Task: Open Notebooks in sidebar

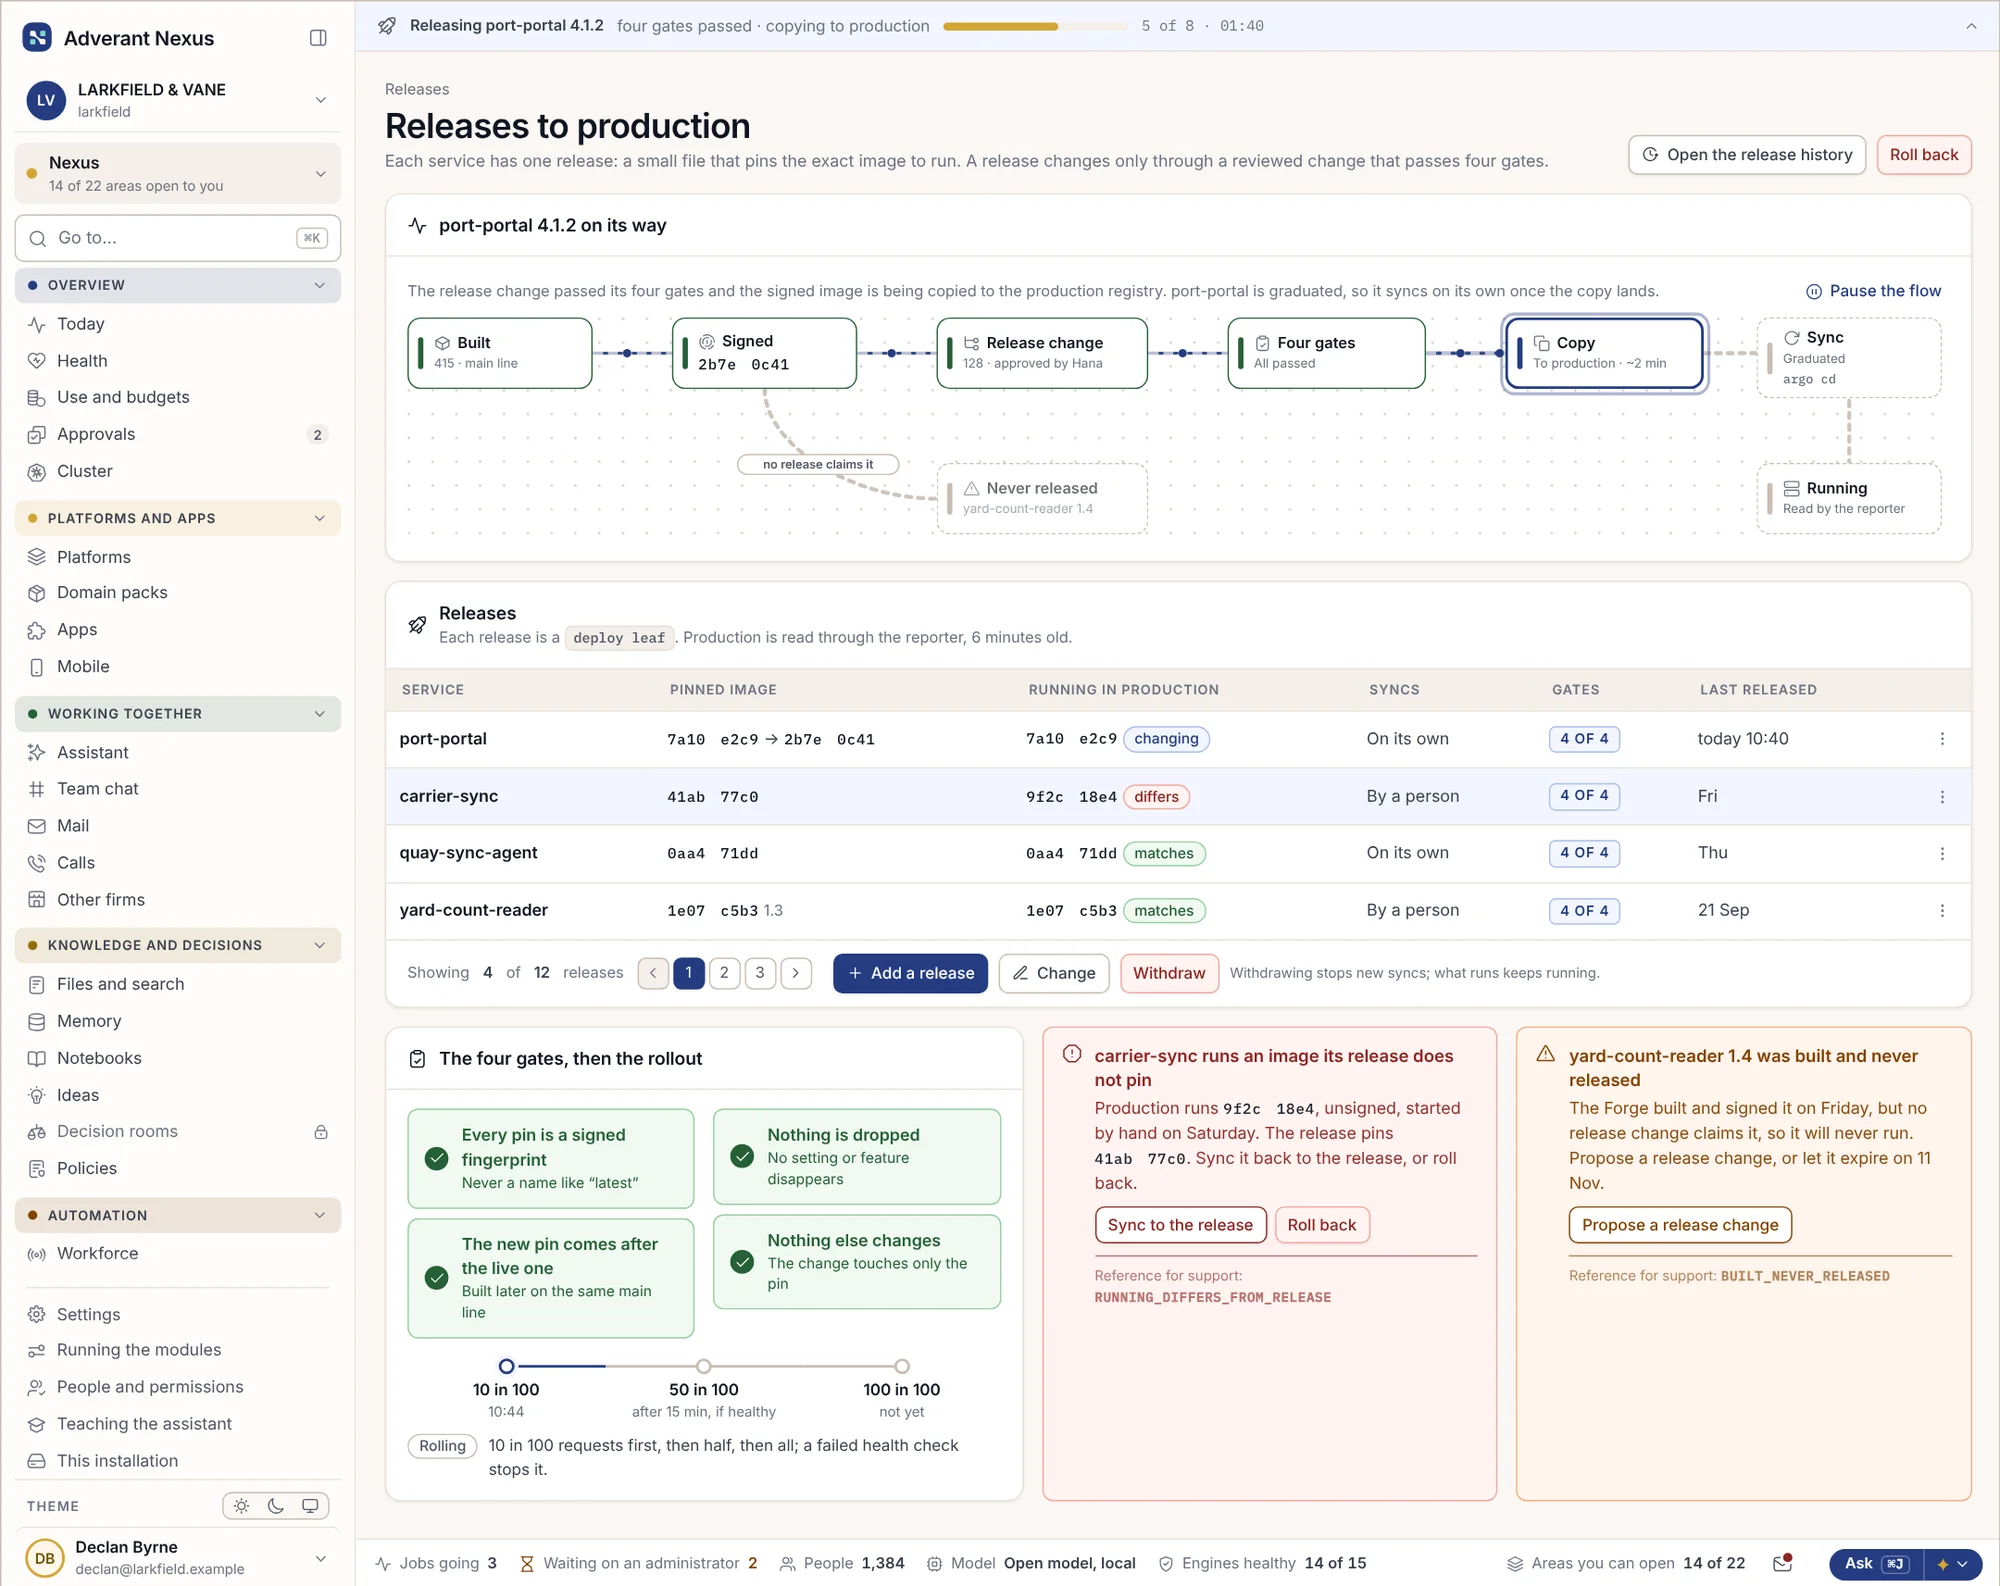Action: pyautogui.click(x=178, y=1058)
